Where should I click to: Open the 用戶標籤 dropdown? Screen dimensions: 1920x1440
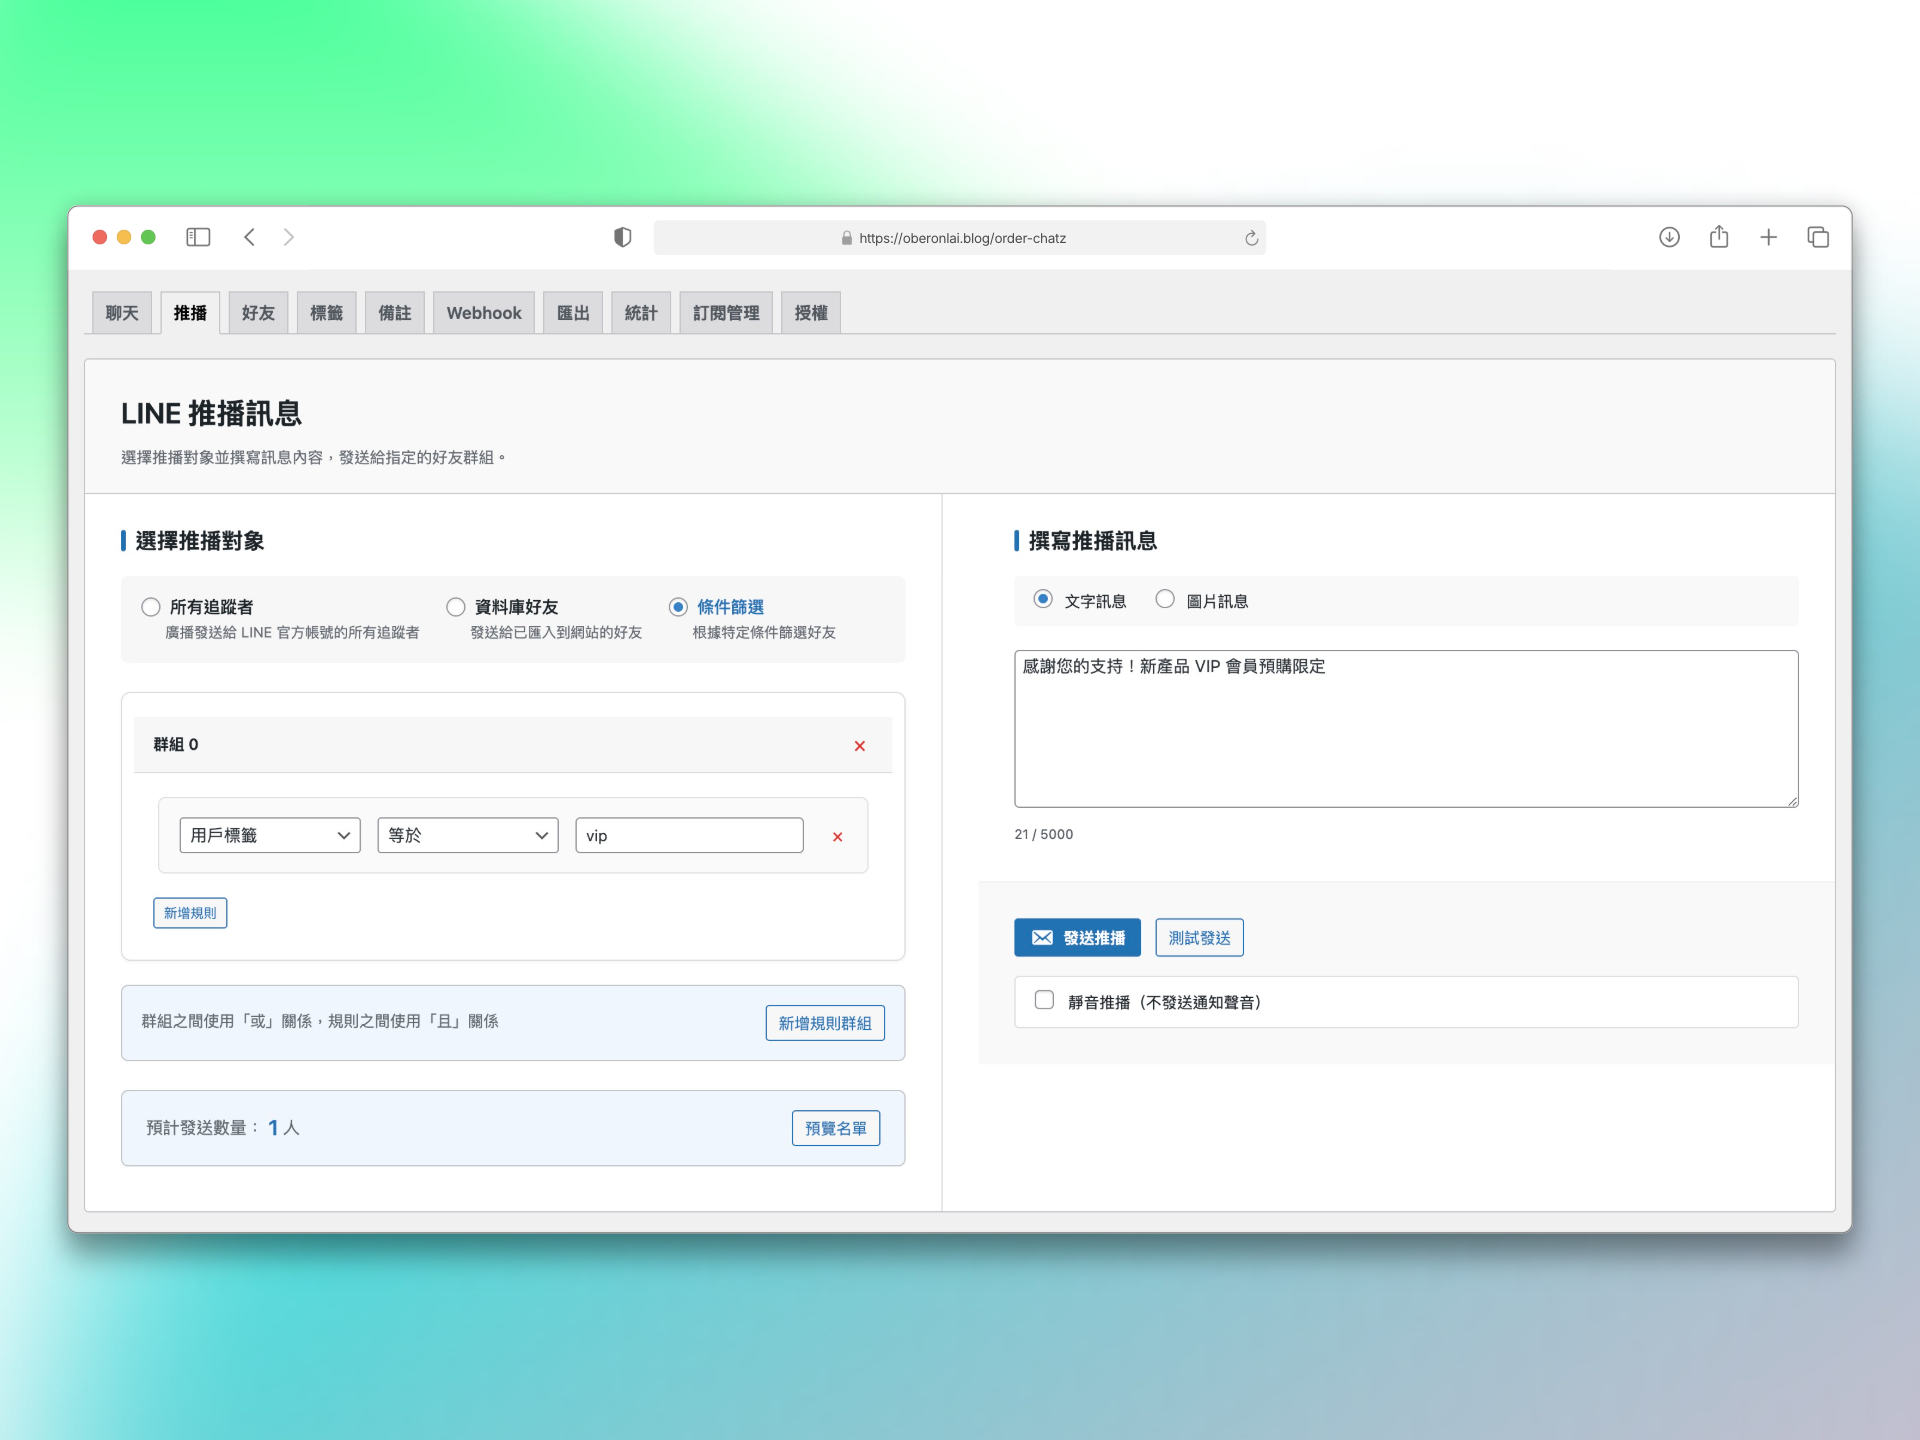pos(270,835)
